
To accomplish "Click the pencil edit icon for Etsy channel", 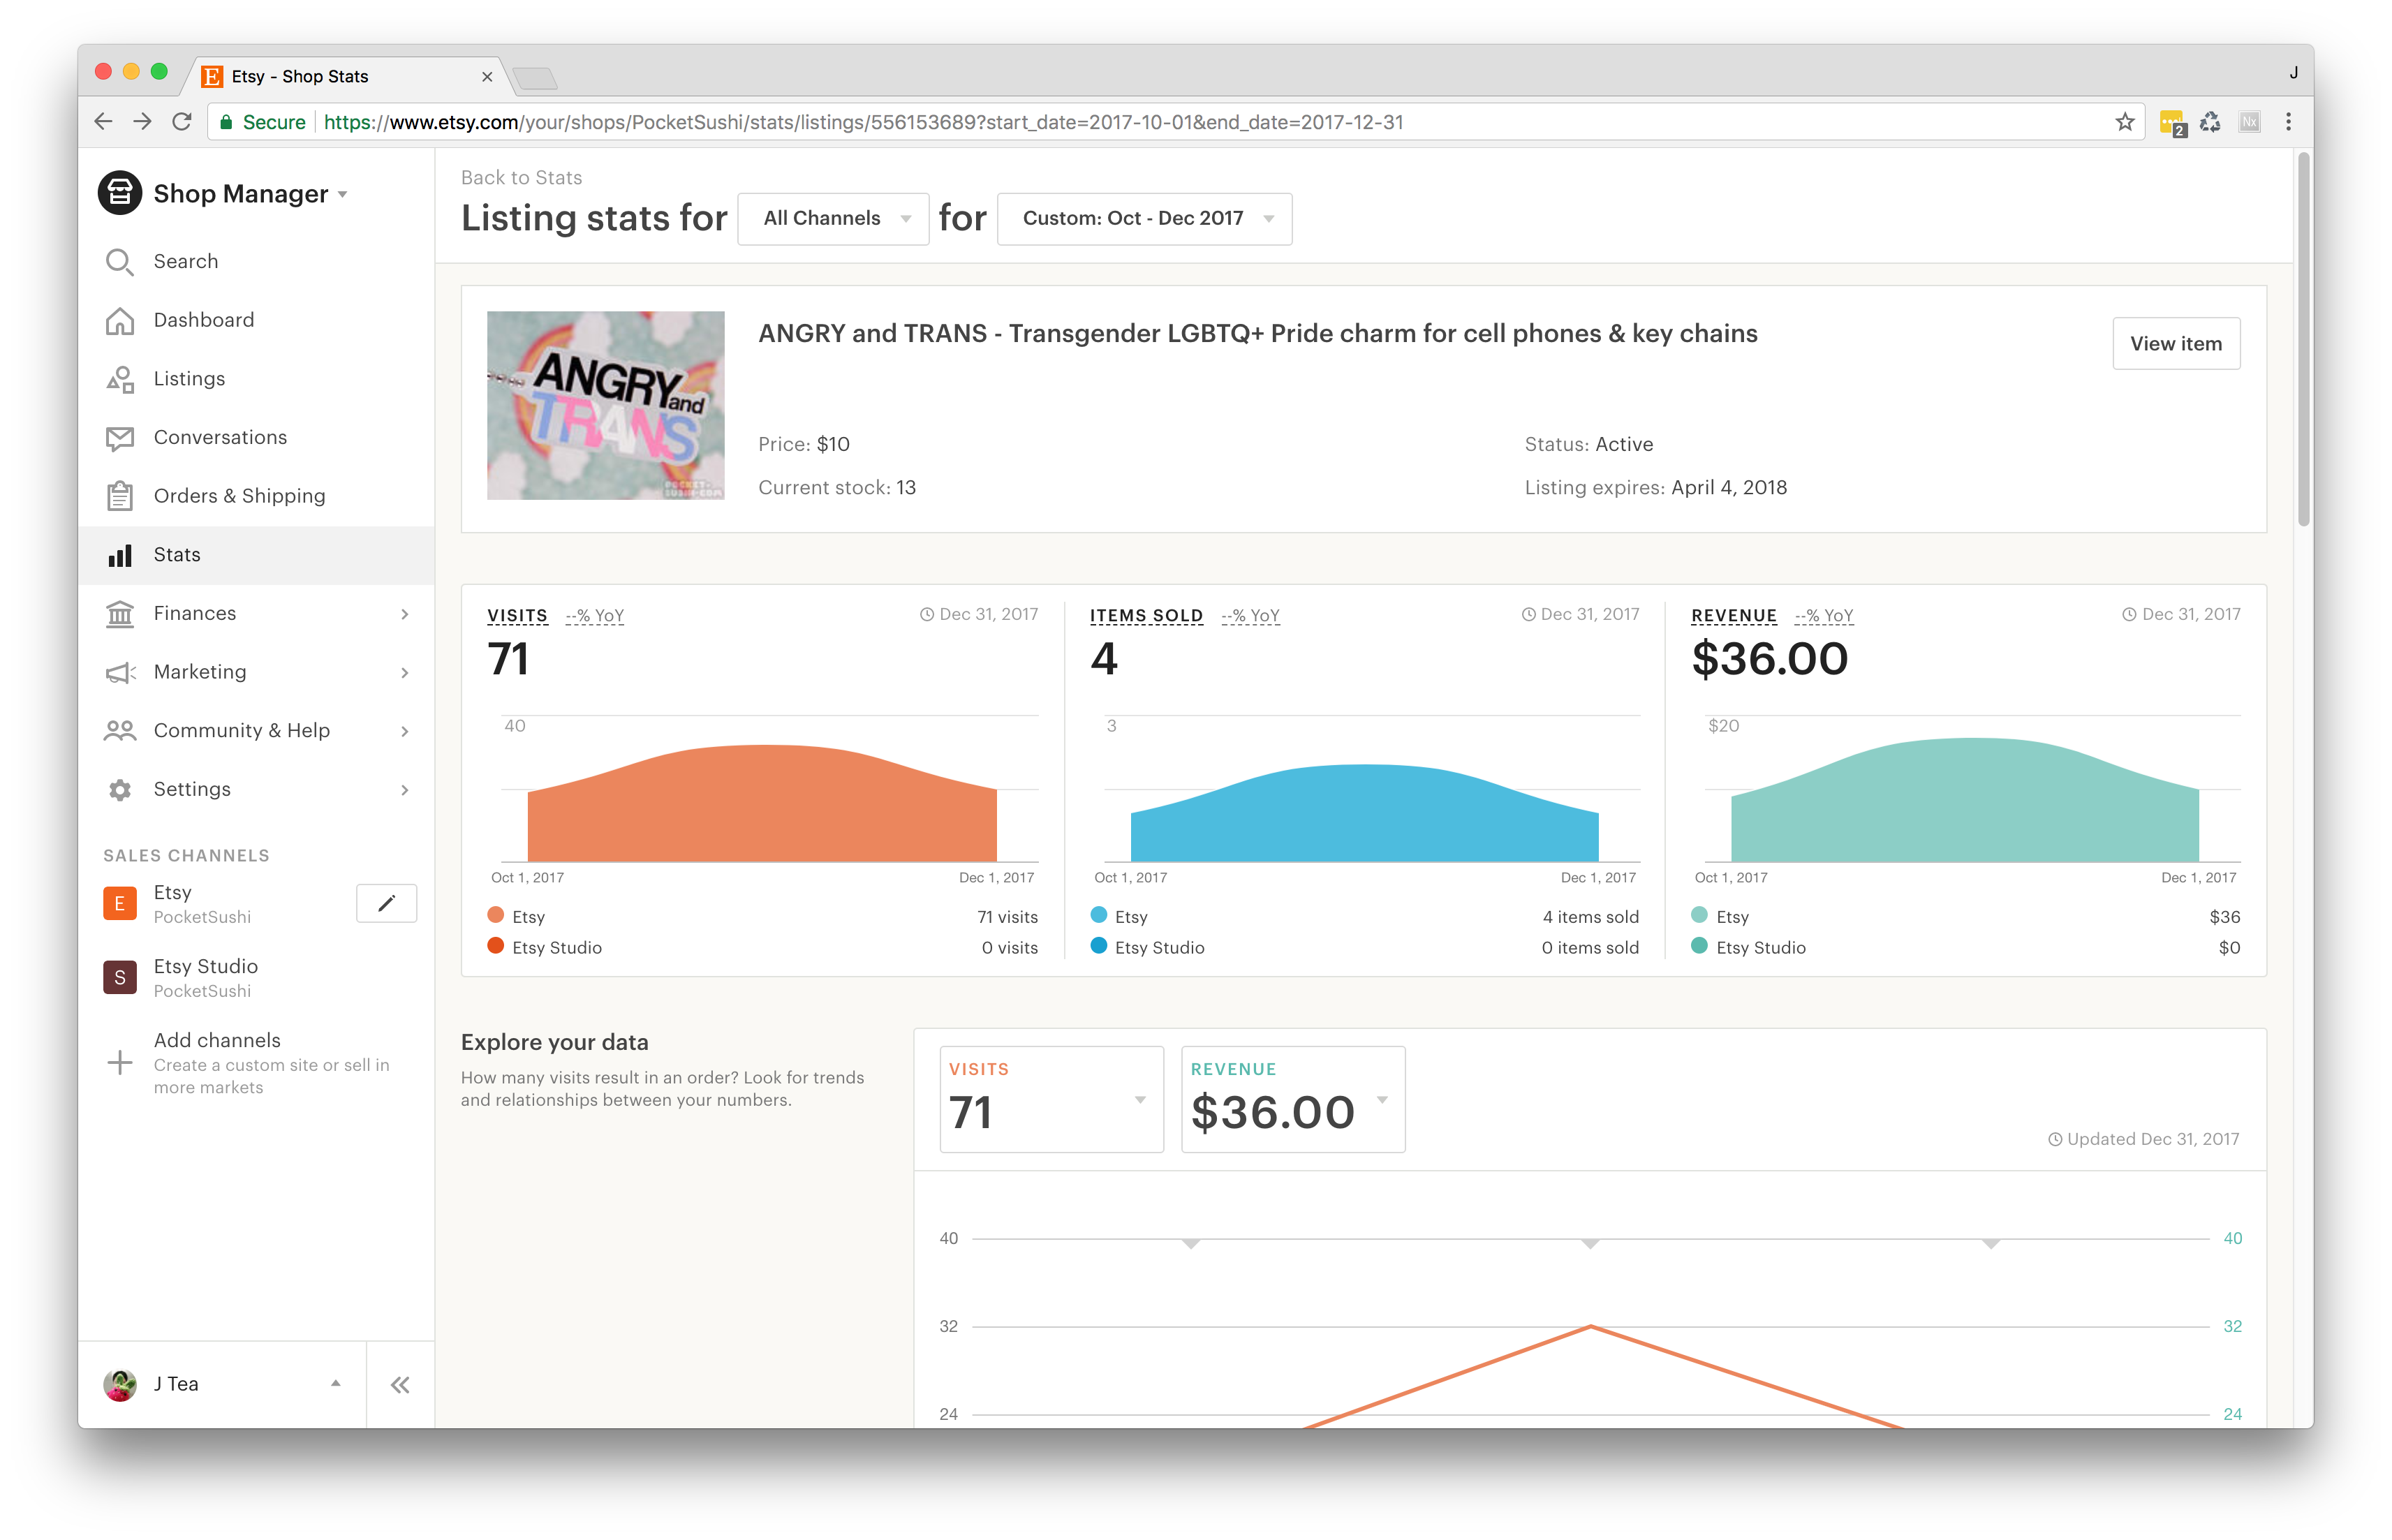I will (x=386, y=904).
